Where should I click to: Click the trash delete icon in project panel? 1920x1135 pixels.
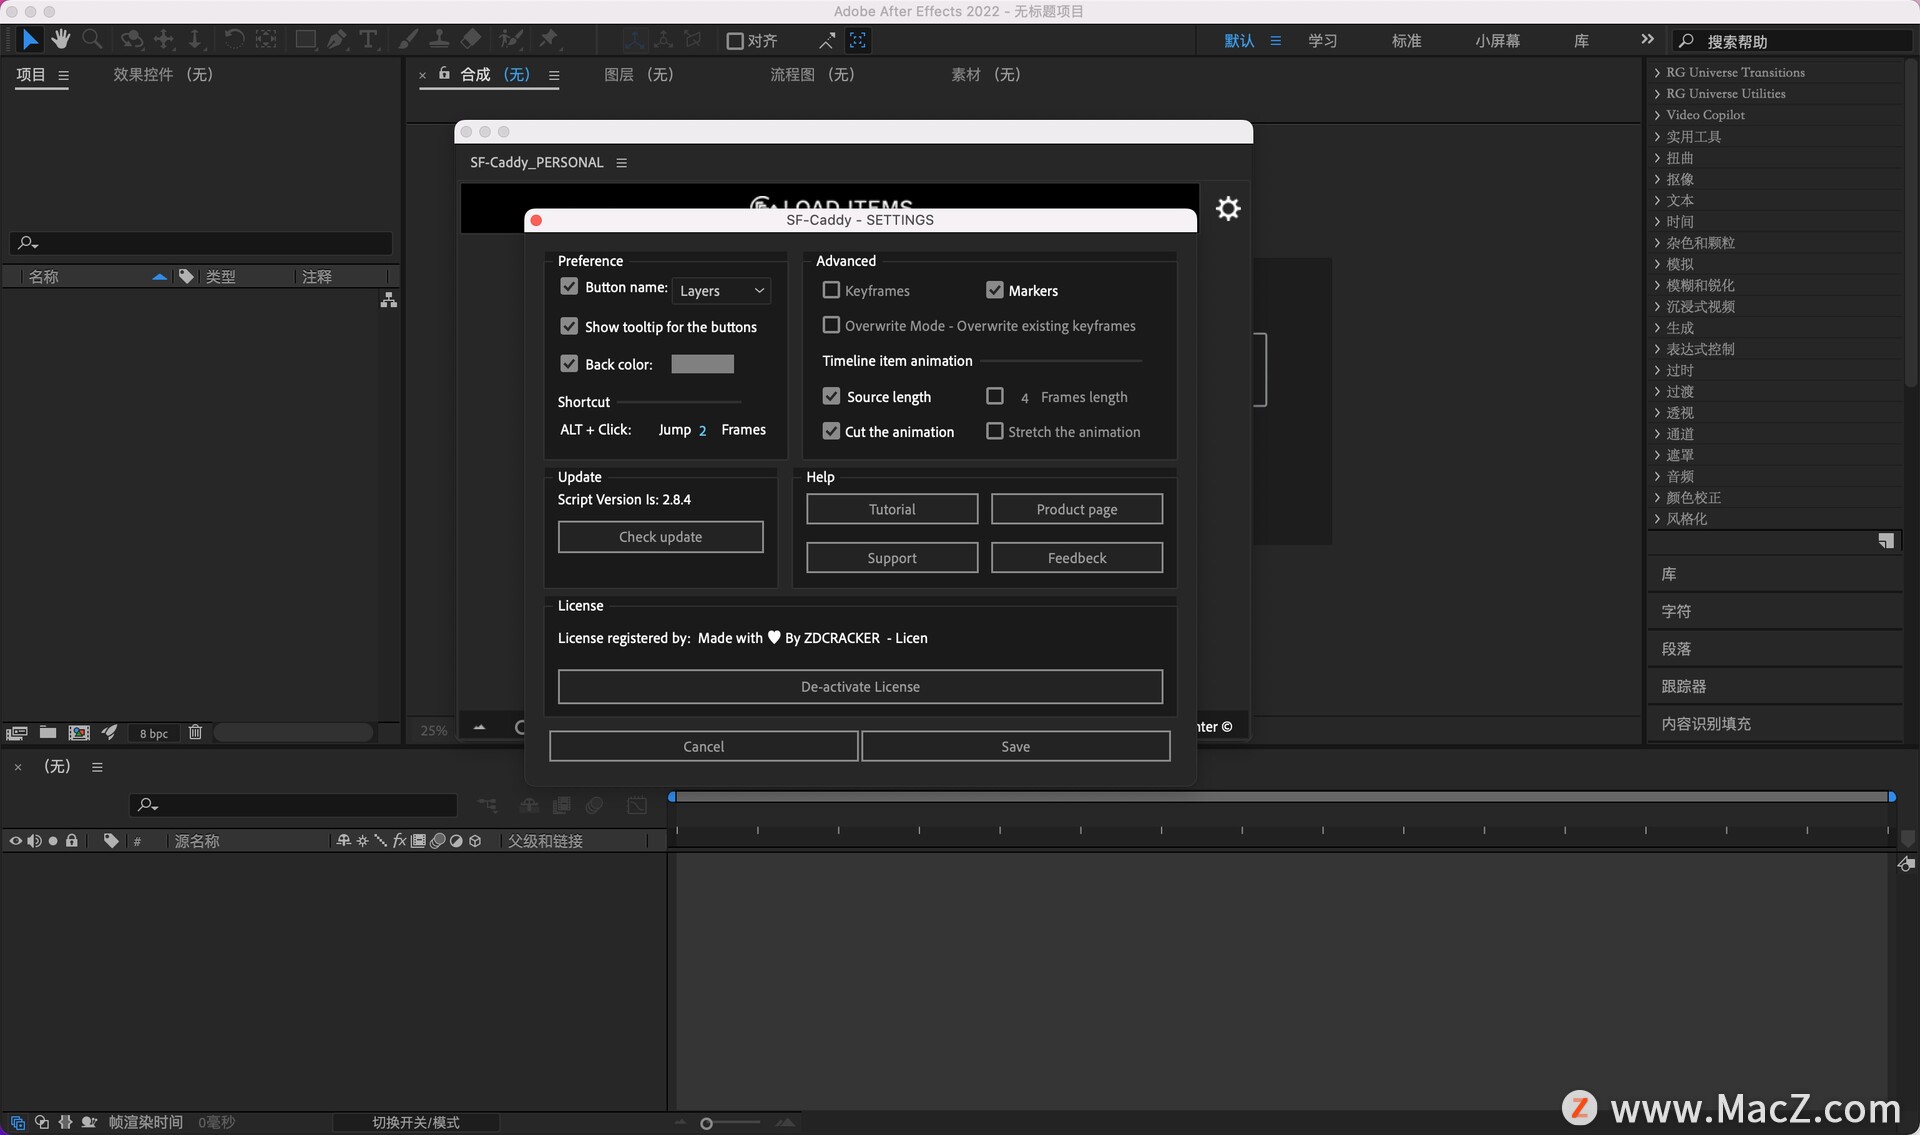pos(195,732)
